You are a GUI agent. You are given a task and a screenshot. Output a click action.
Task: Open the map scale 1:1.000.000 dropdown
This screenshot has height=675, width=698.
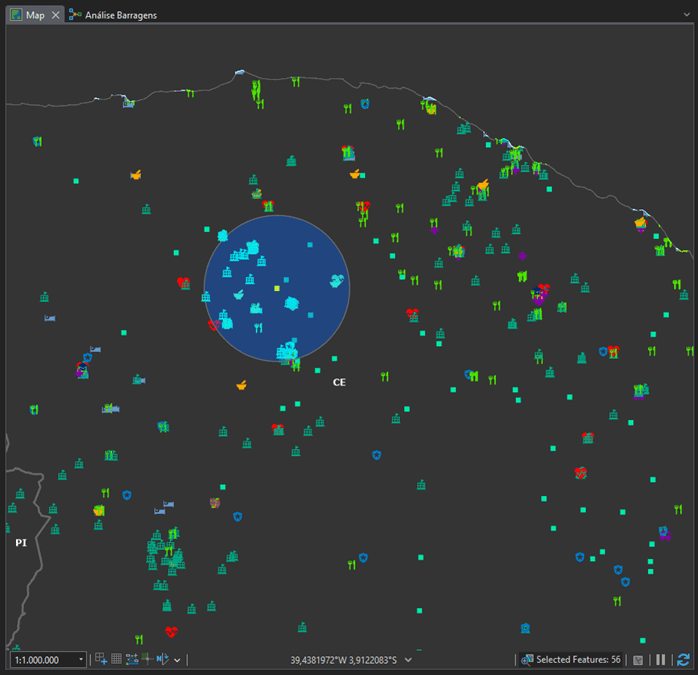(81, 660)
